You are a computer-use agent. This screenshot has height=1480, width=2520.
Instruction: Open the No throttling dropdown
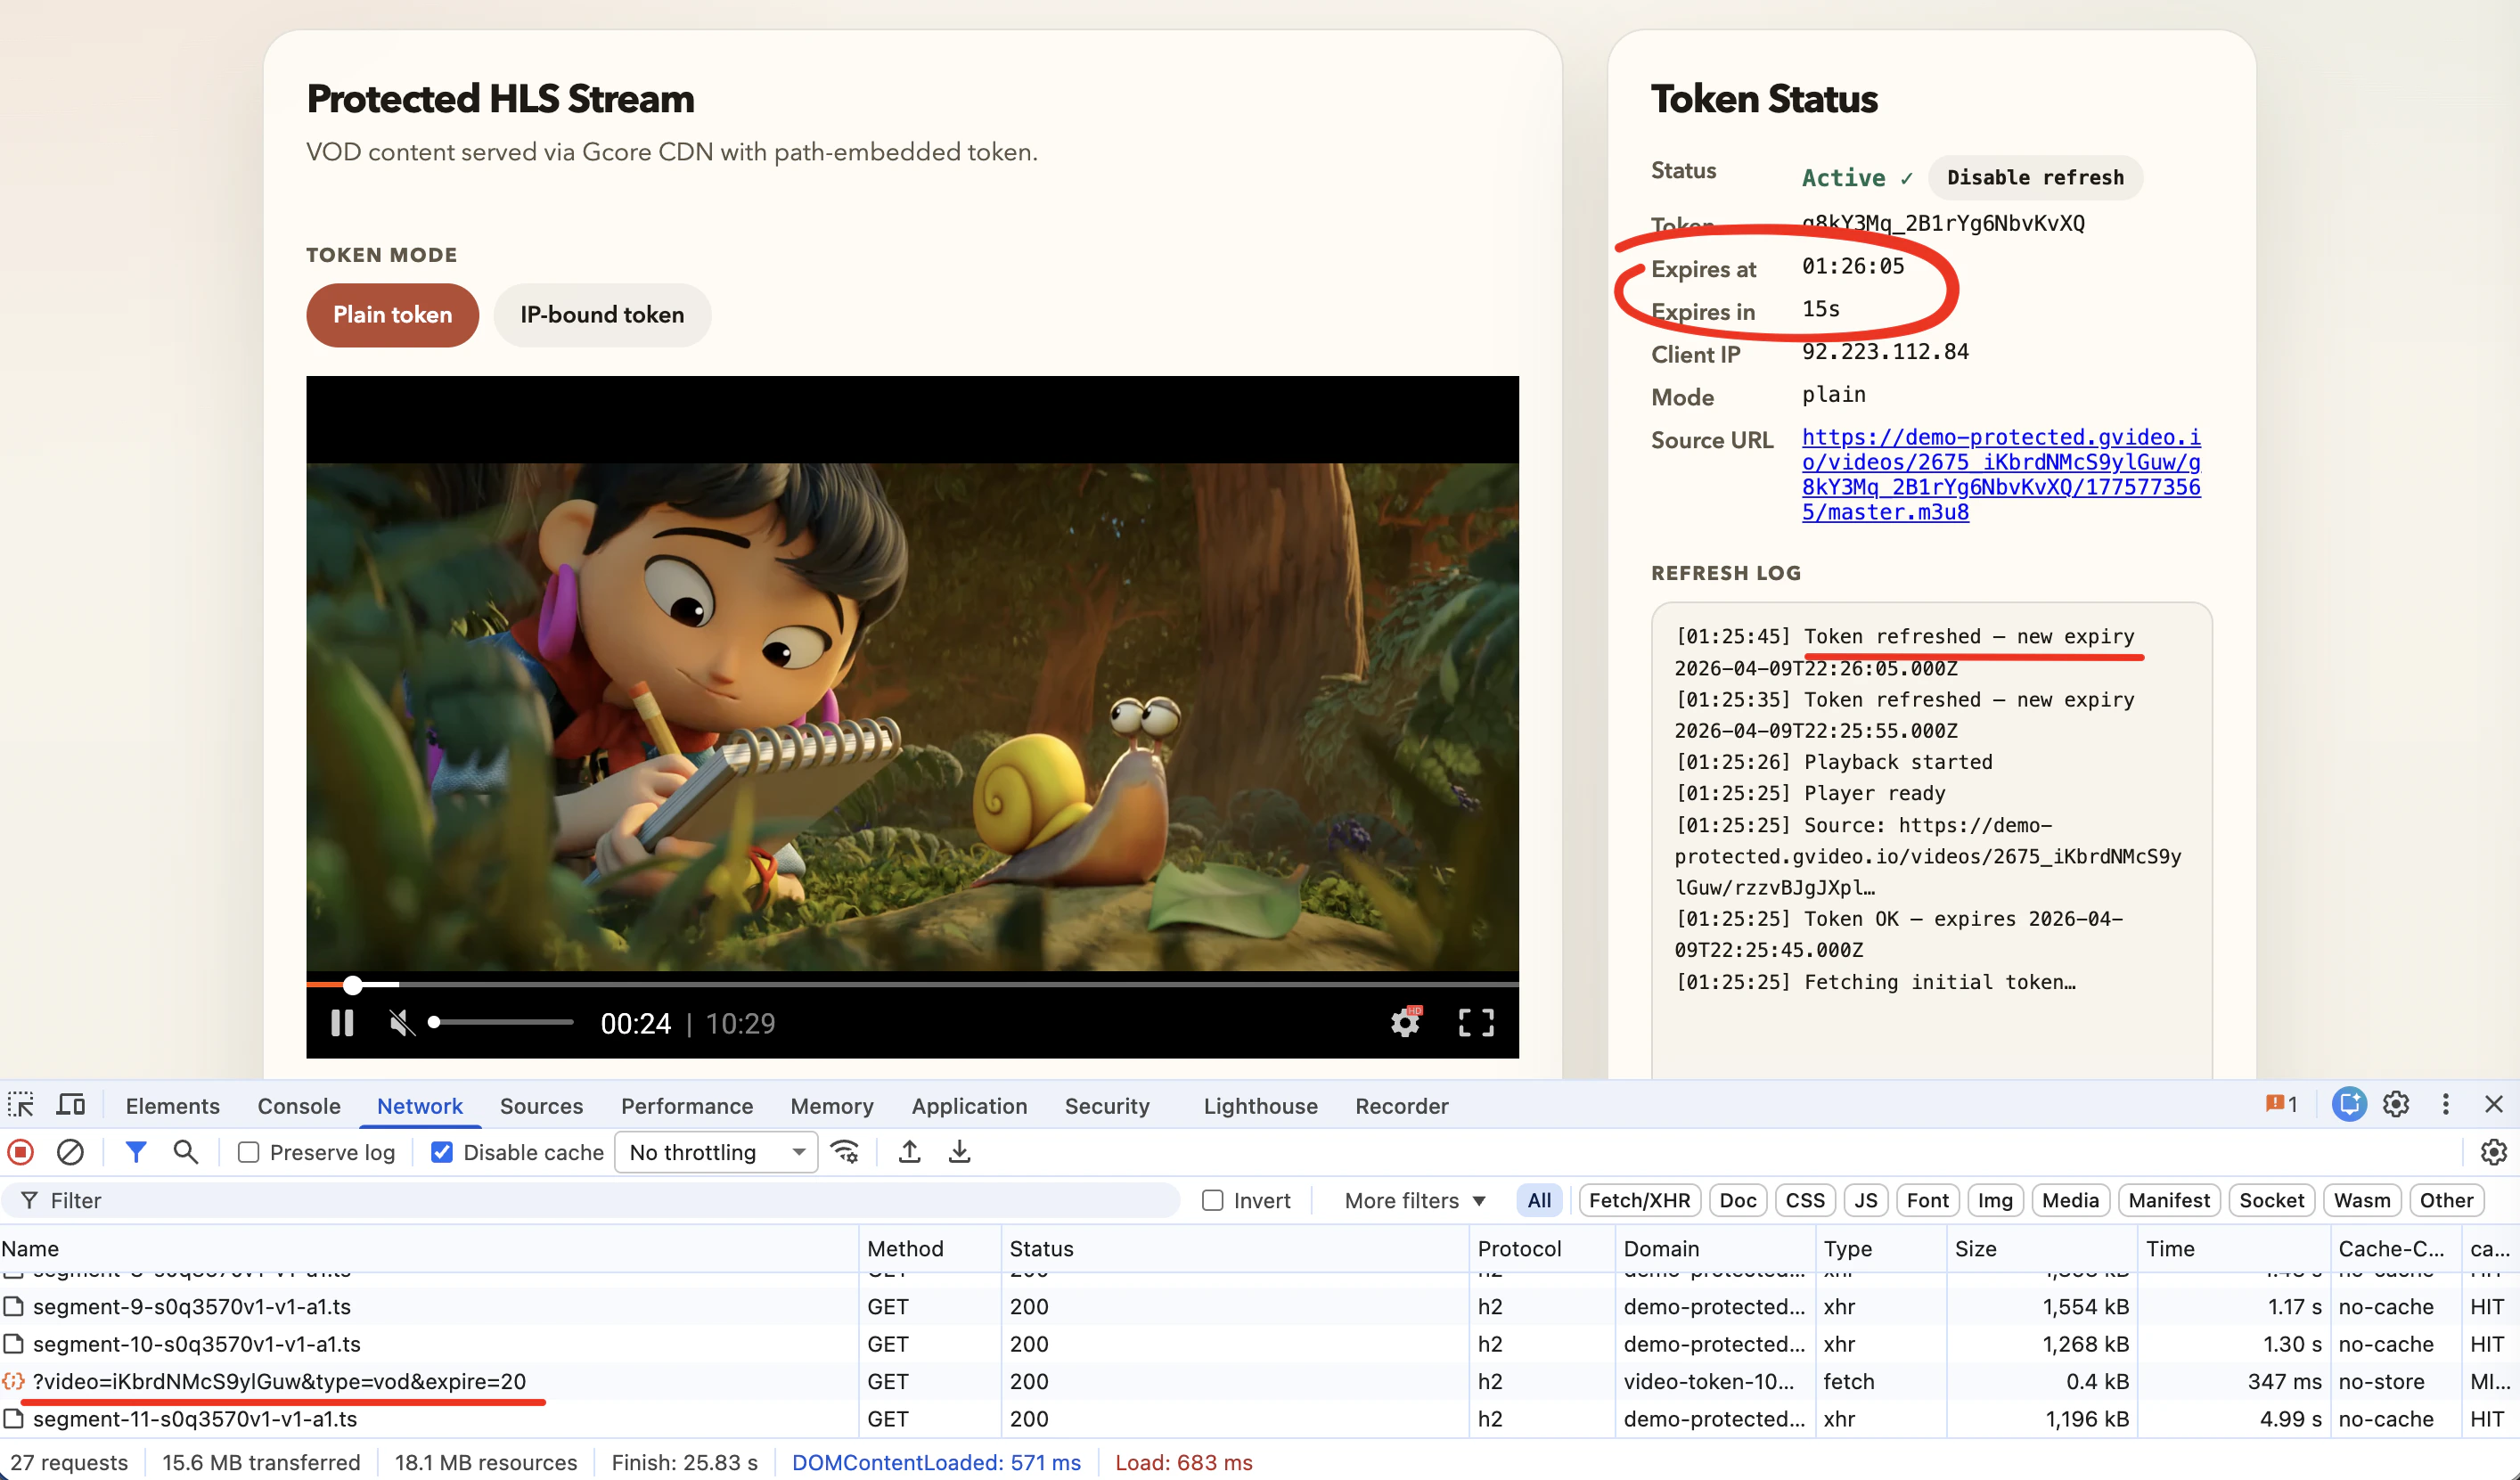pyautogui.click(x=716, y=1152)
